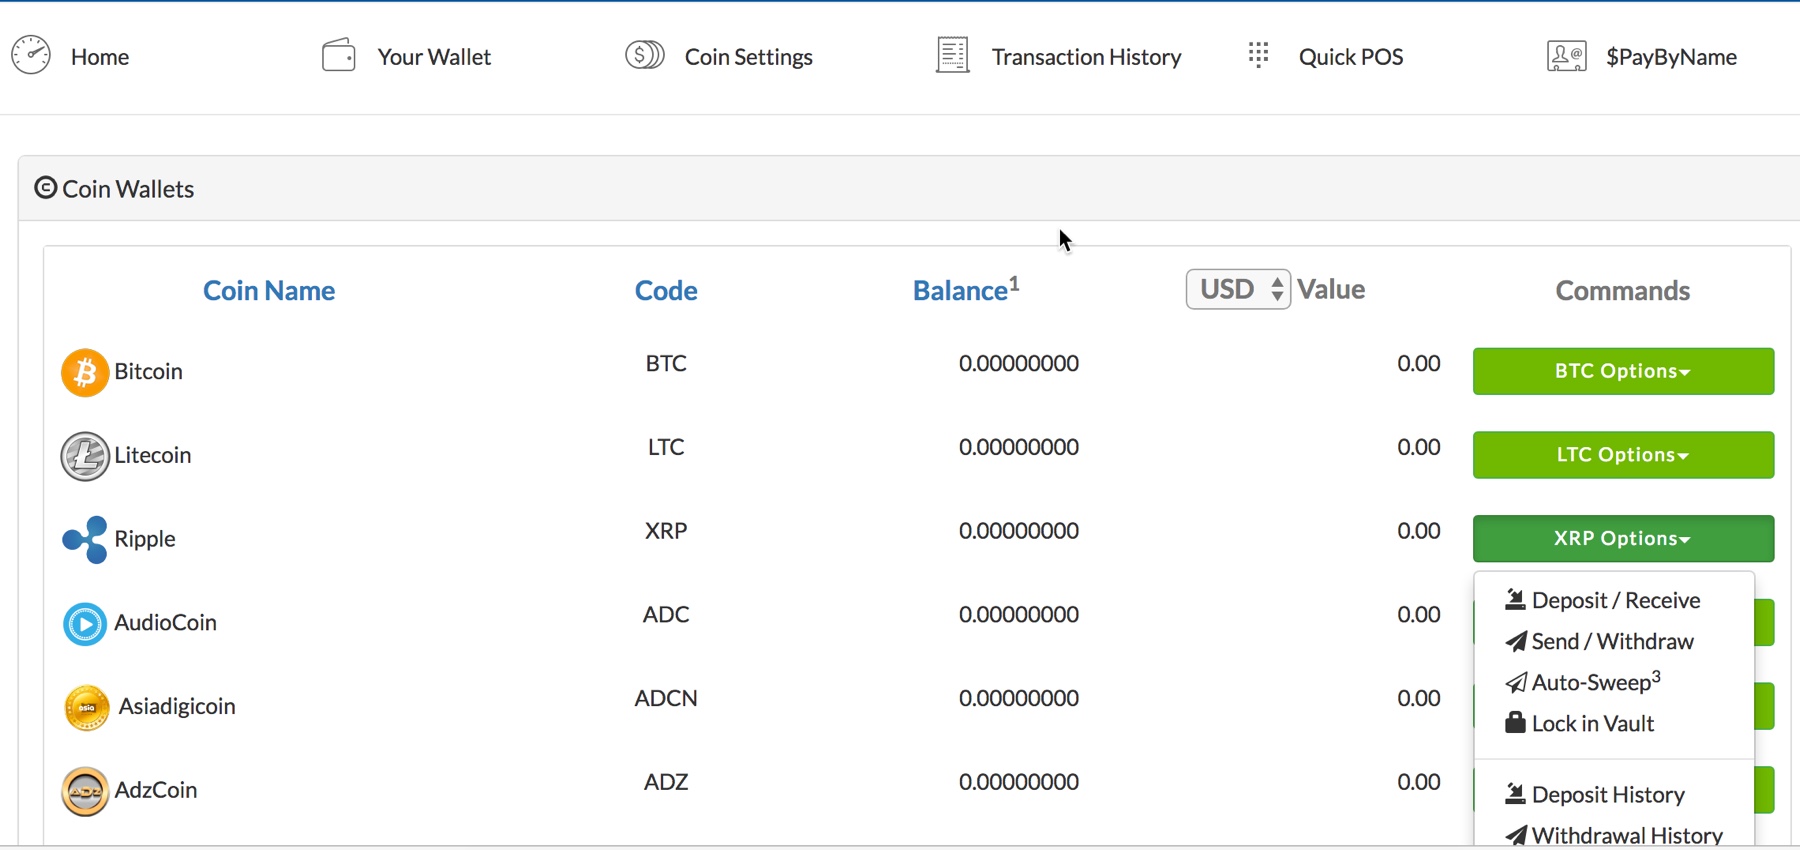Image resolution: width=1800 pixels, height=850 pixels.
Task: Click the Ripple balance 0.00000000
Action: click(1019, 530)
